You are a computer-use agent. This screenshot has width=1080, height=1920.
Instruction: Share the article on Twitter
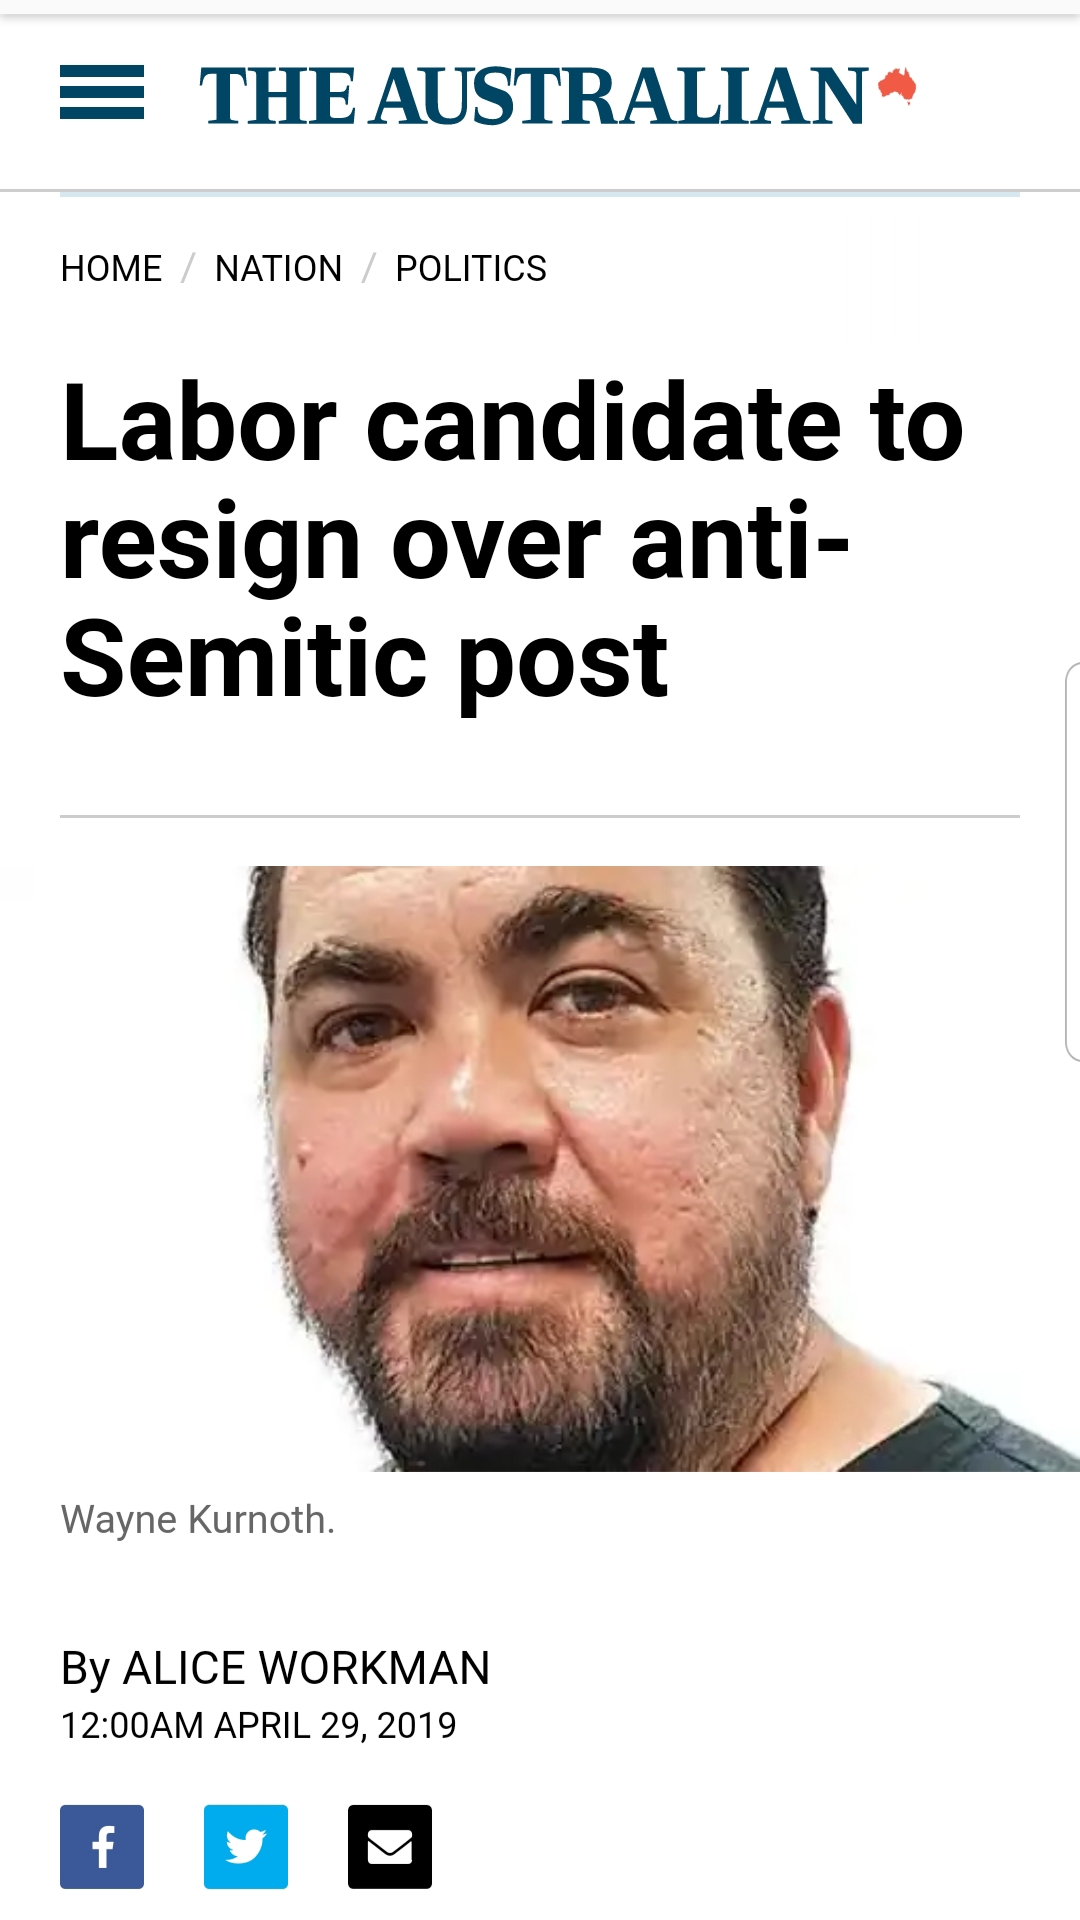[246, 1847]
